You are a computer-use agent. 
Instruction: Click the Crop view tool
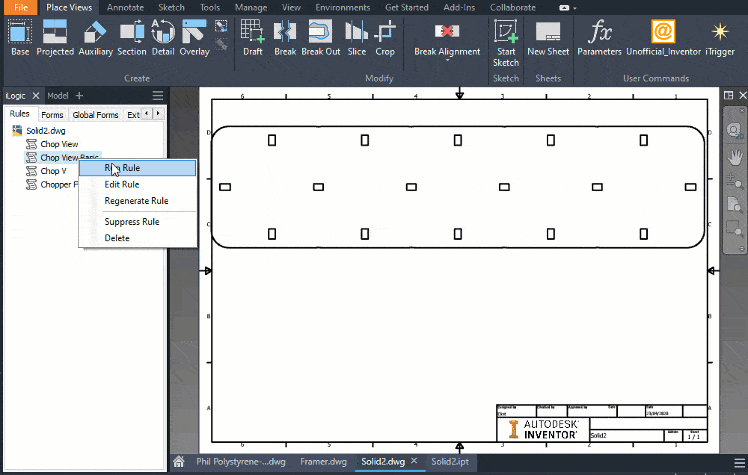[x=385, y=38]
